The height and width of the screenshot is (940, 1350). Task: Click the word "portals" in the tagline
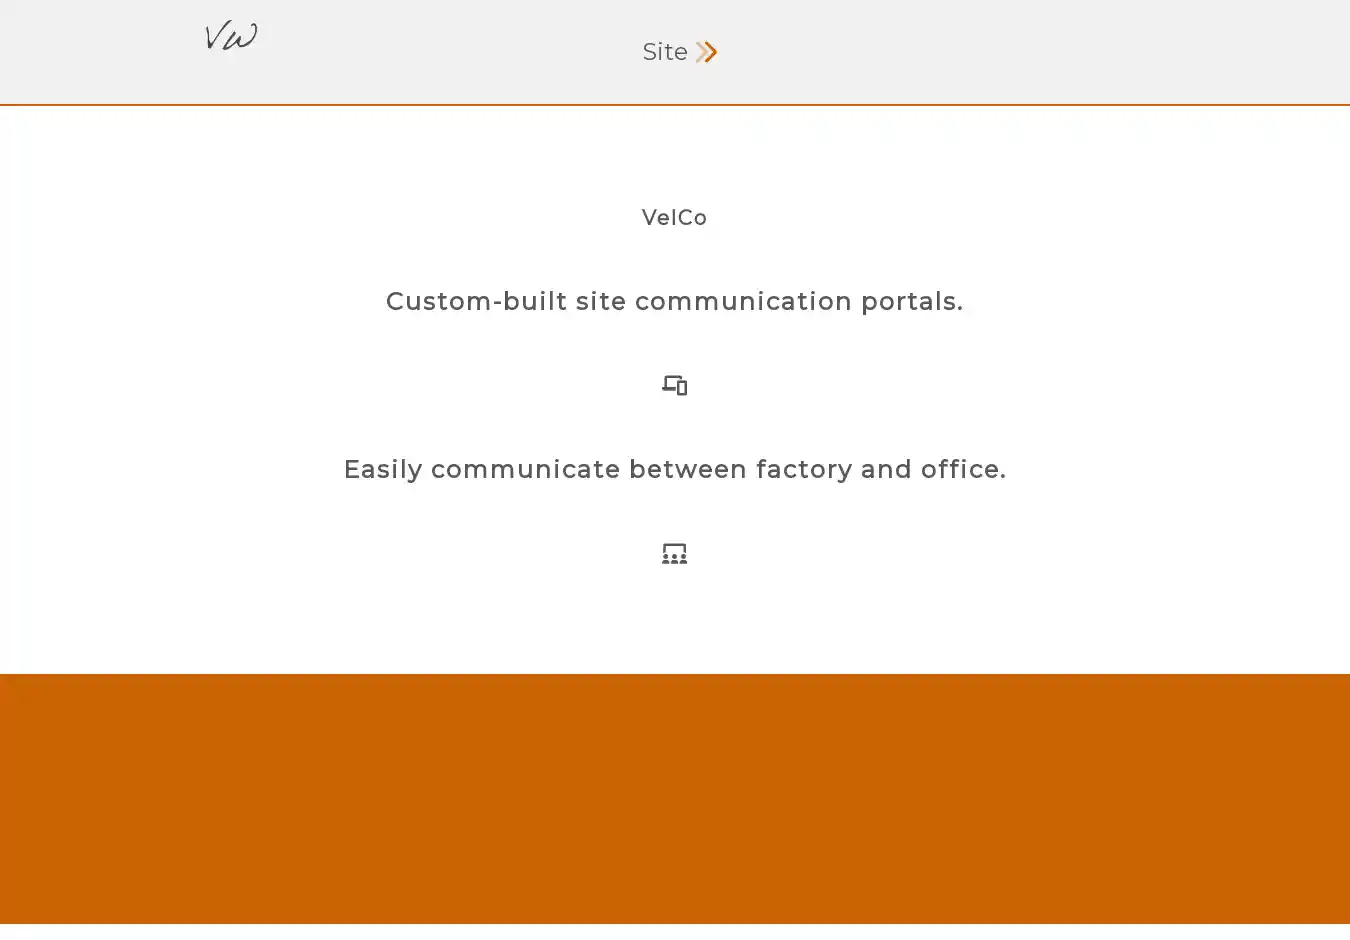pos(912,301)
